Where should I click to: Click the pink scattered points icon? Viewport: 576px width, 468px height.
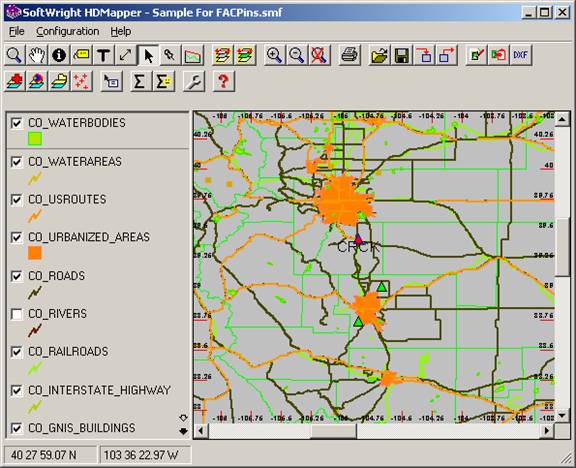81,81
